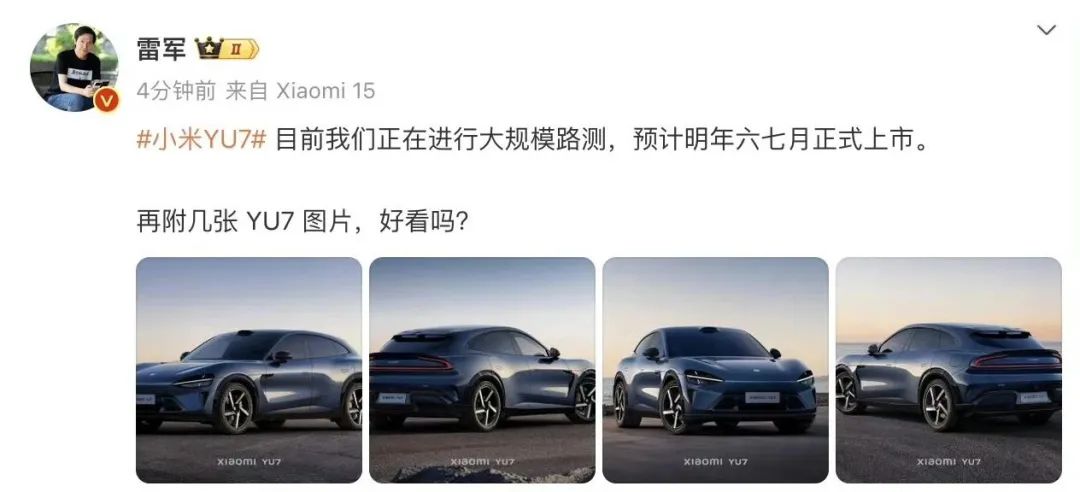Click the orange V verified badge
This screenshot has height=492, width=1080.
pyautogui.click(x=106, y=101)
